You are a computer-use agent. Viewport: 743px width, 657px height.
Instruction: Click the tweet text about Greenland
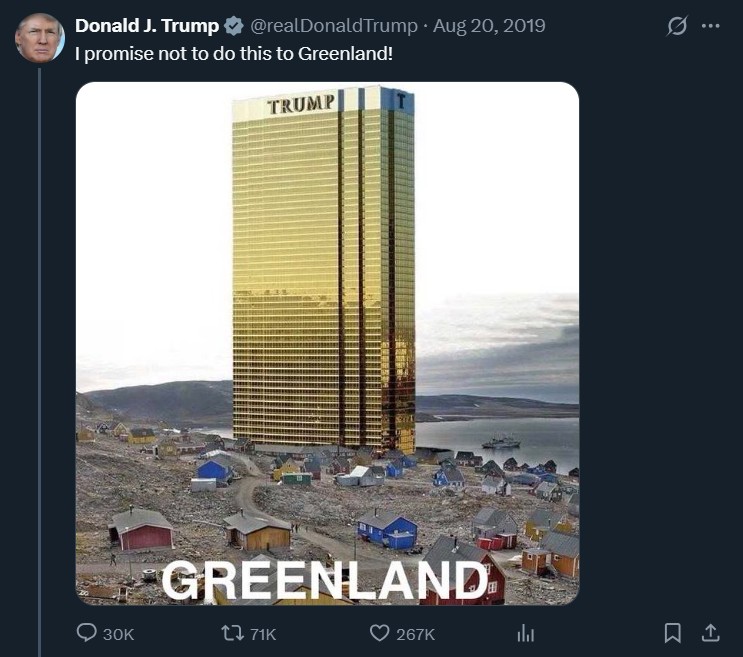point(234,52)
